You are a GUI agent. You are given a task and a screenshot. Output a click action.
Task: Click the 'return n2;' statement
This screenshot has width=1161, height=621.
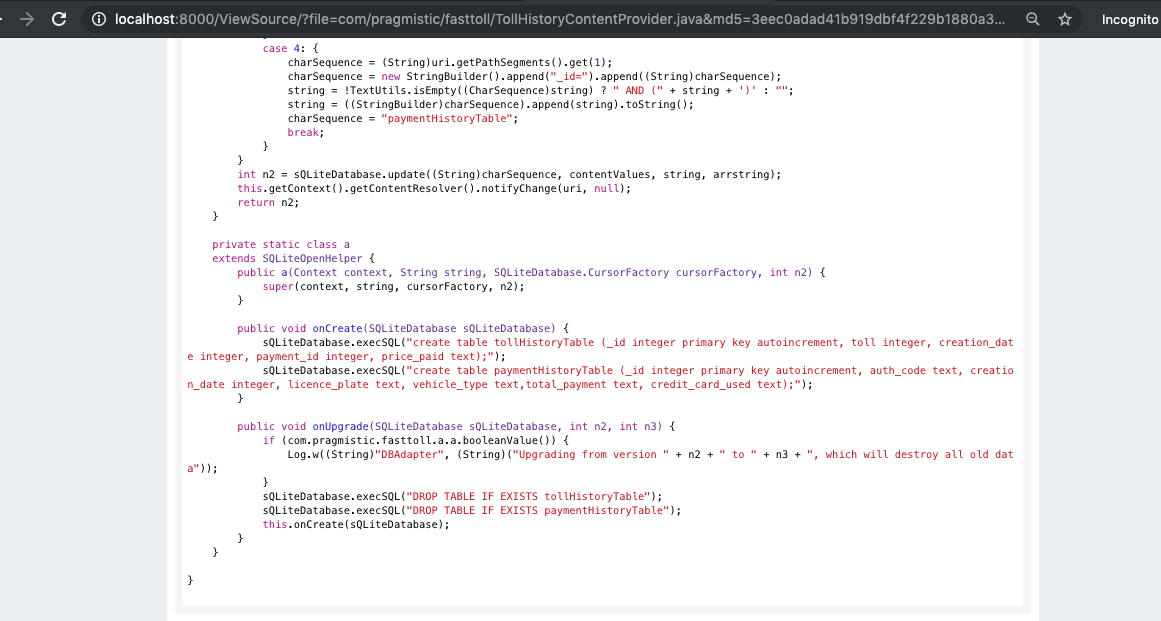coord(268,202)
